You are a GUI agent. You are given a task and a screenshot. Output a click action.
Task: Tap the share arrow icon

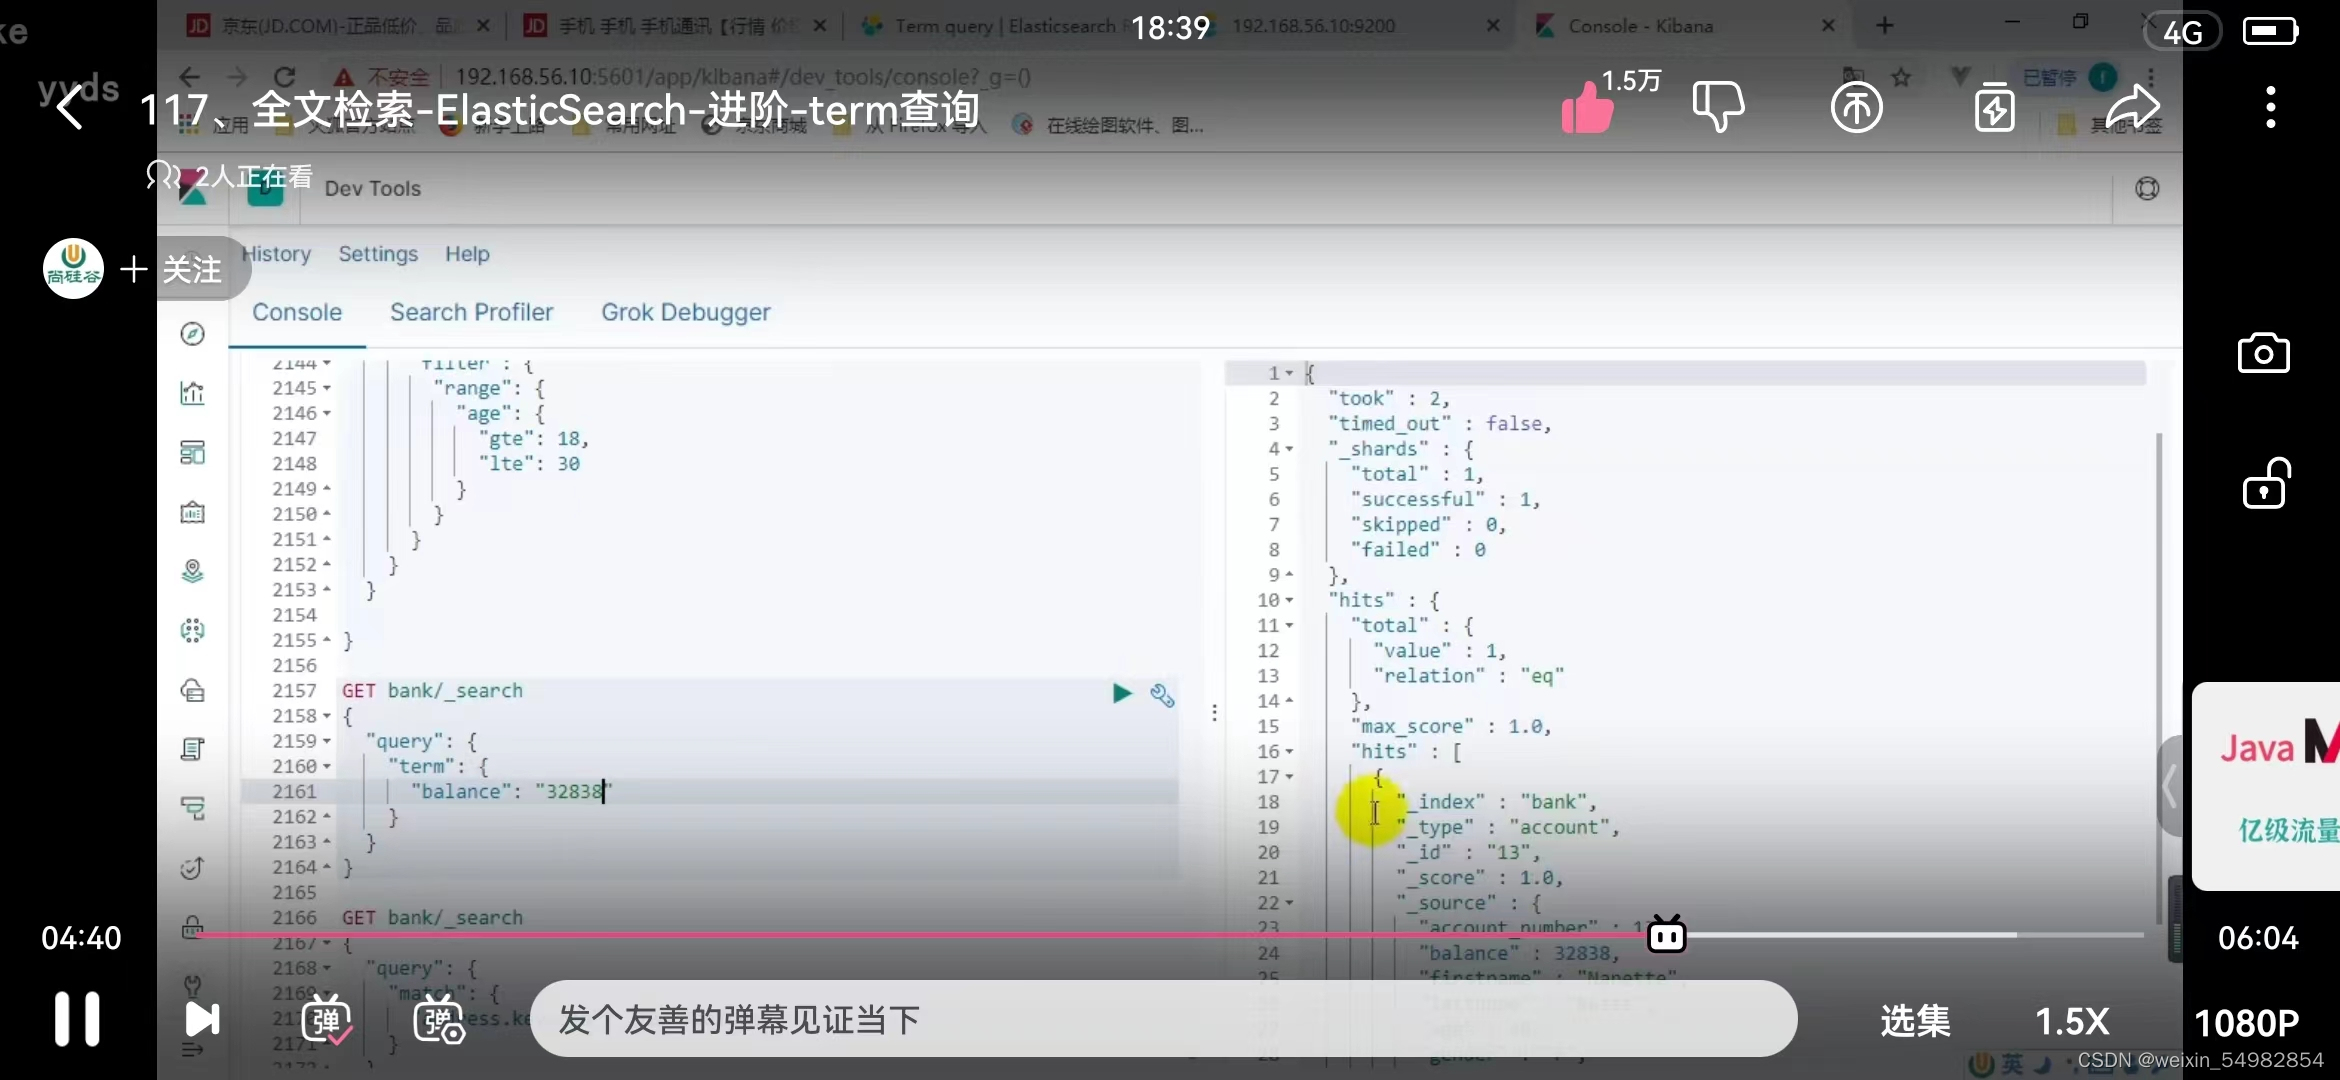pyautogui.click(x=2132, y=107)
